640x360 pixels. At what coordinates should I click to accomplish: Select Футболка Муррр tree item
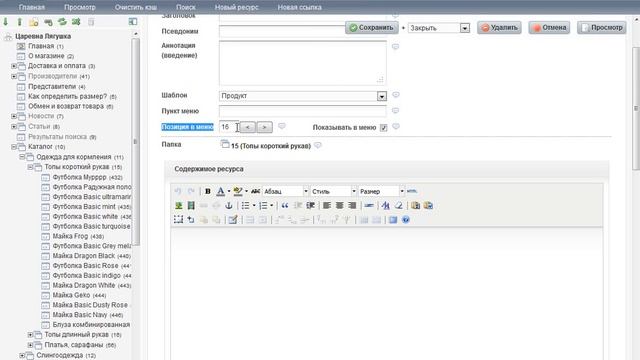pyautogui.click(x=87, y=177)
